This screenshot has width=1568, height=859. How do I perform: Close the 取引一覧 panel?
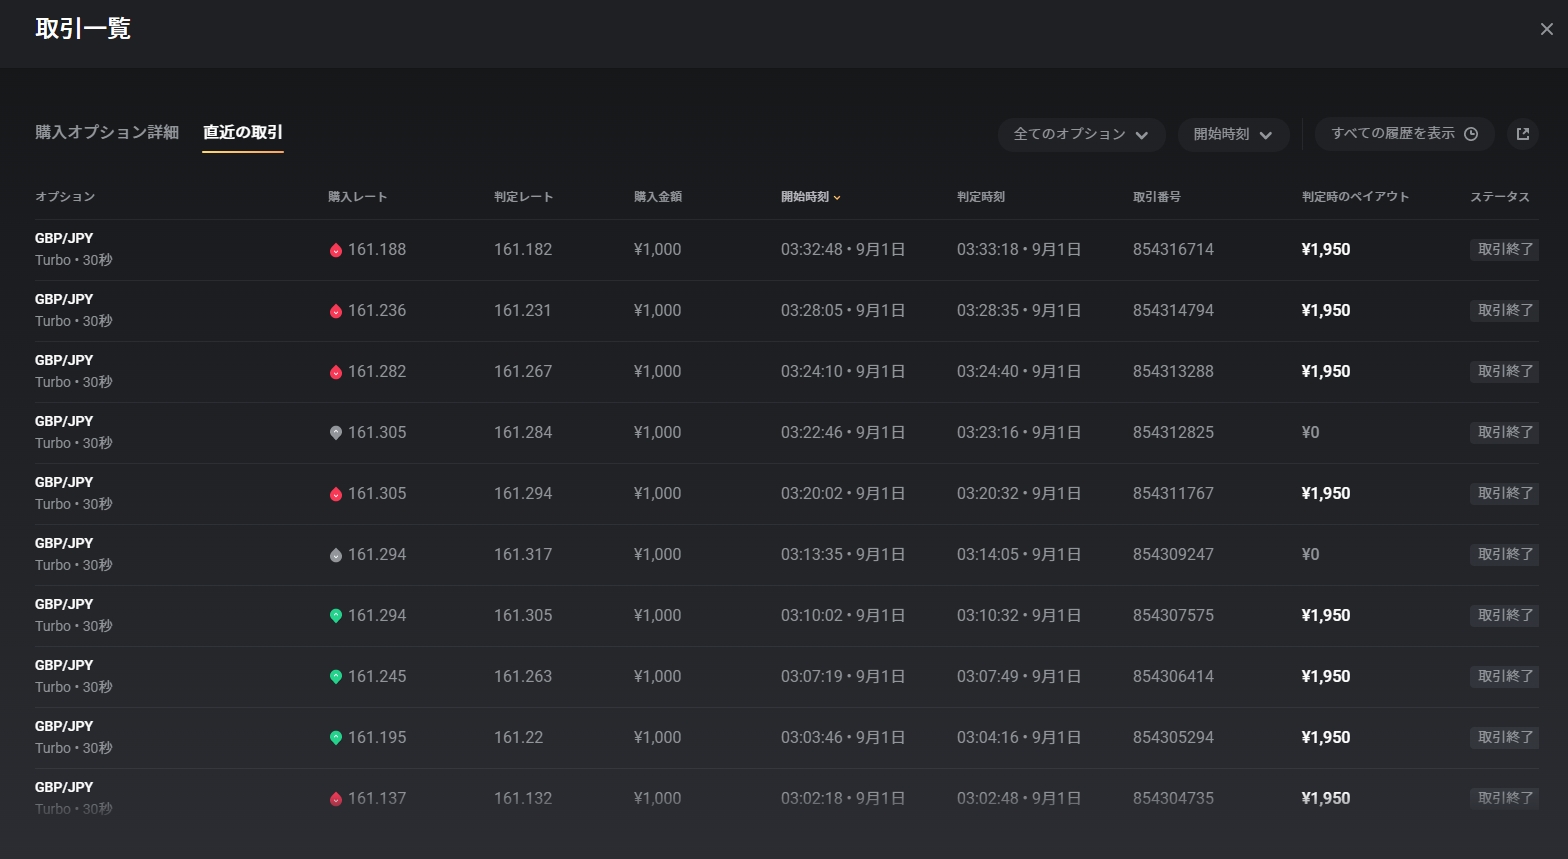tap(1546, 29)
